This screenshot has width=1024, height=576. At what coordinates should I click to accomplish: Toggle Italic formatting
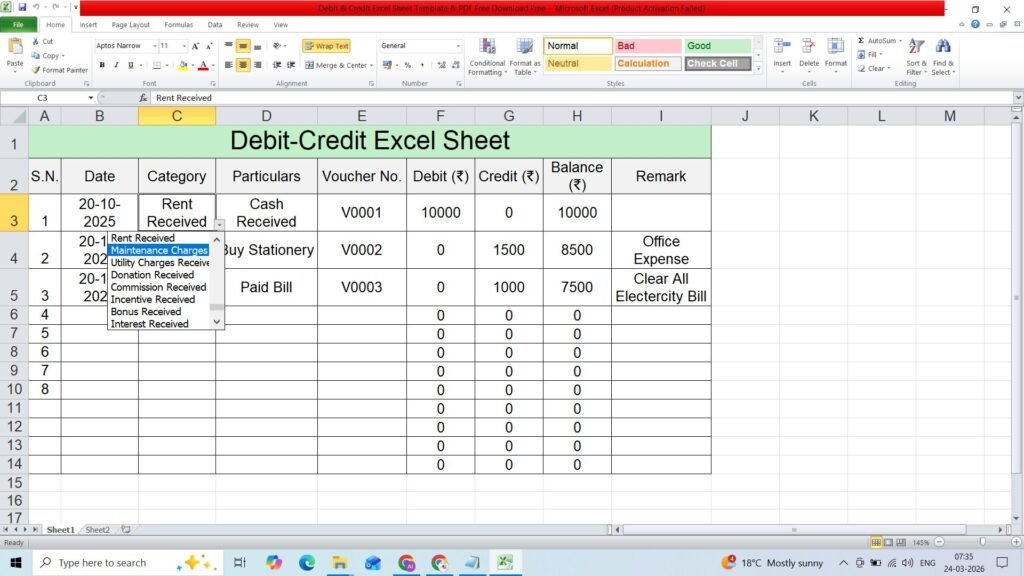(116, 65)
